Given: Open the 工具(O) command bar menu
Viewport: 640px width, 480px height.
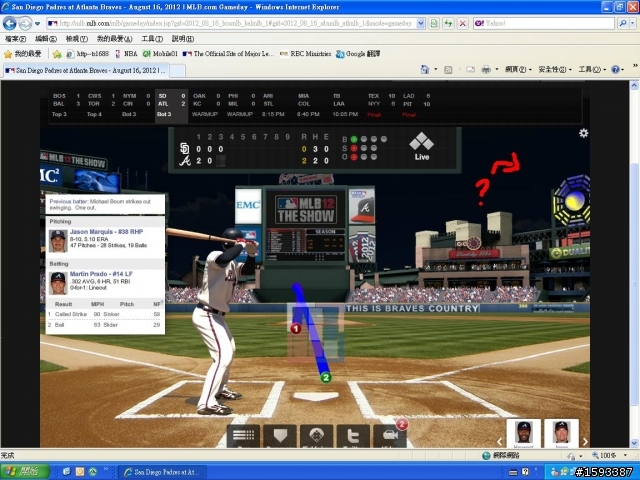Looking at the screenshot, I should 592,70.
